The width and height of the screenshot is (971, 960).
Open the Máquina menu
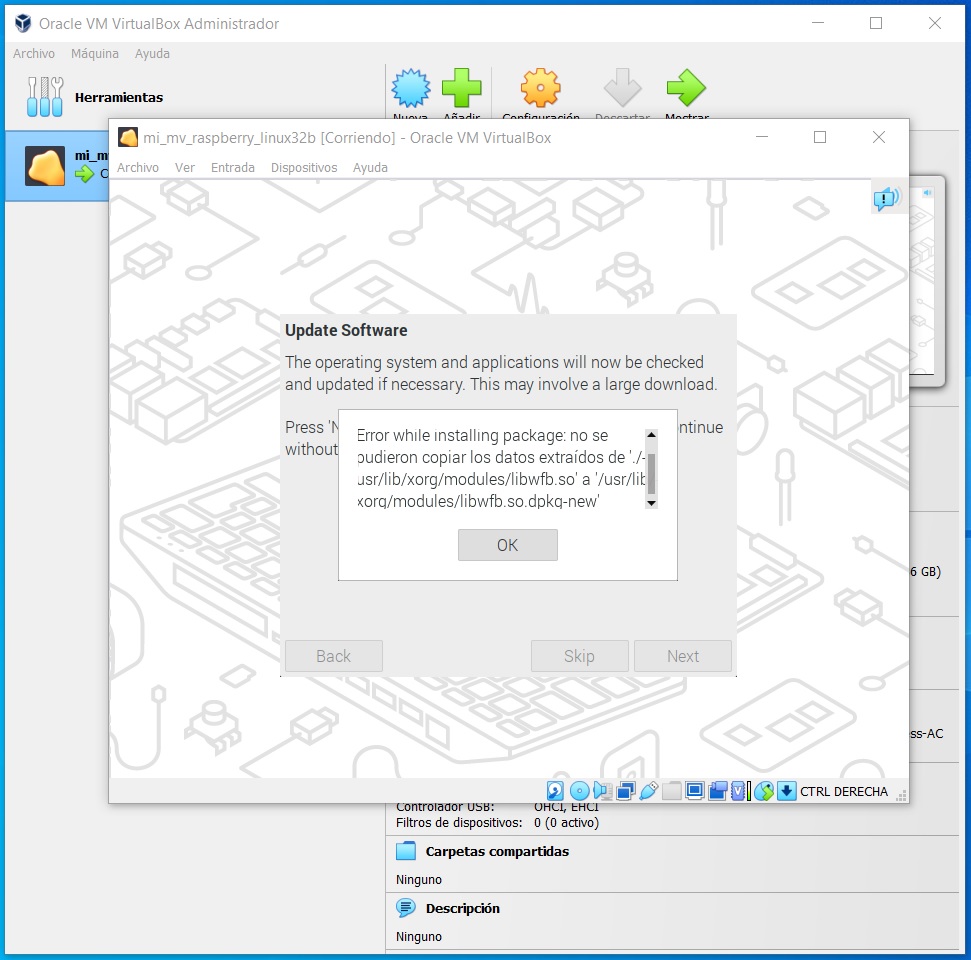coord(95,53)
